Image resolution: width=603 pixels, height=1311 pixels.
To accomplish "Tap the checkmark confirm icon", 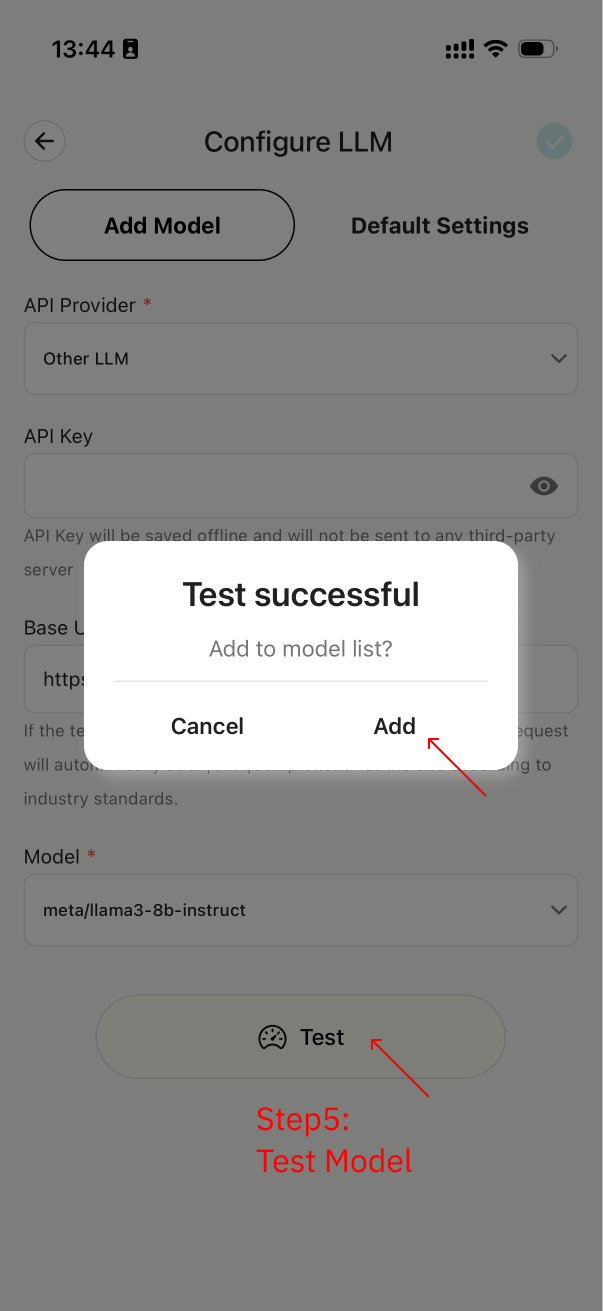I will pyautogui.click(x=554, y=142).
